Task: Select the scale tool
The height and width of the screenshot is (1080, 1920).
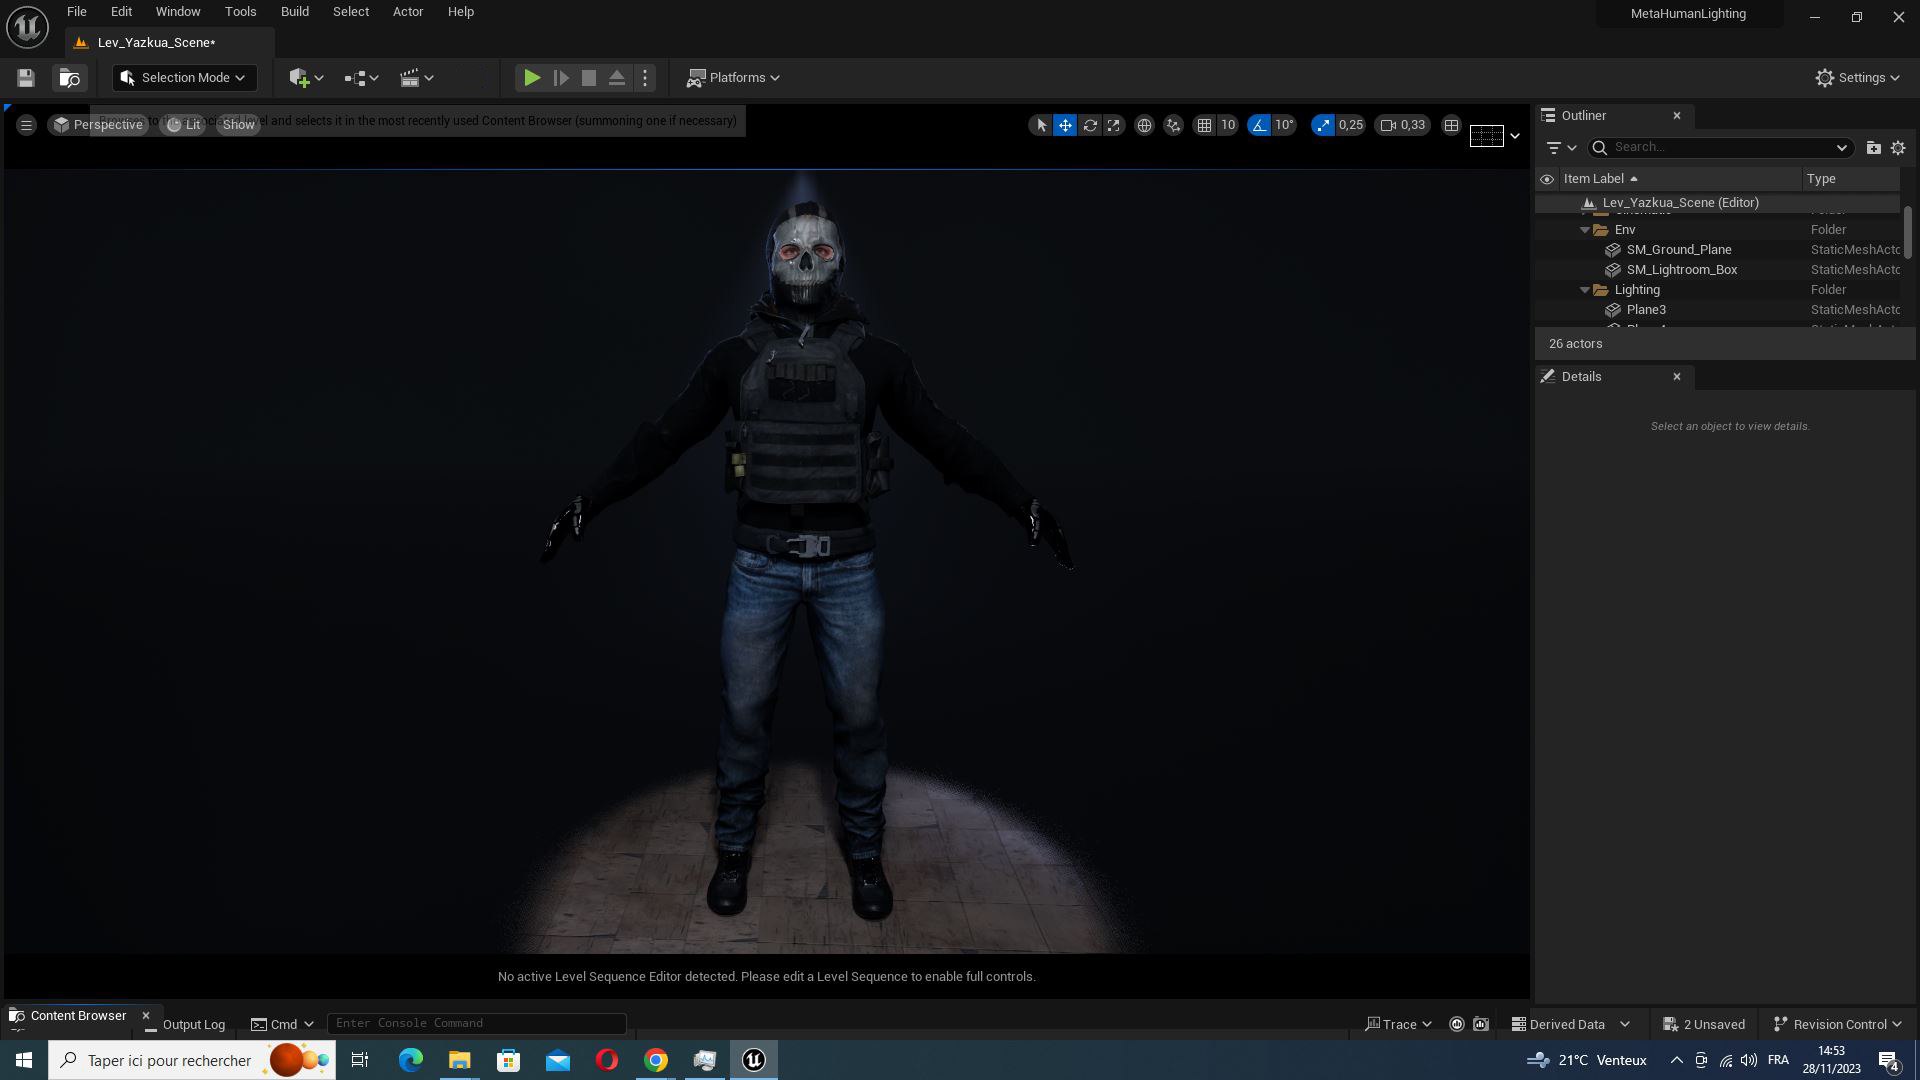Action: coord(1113,125)
